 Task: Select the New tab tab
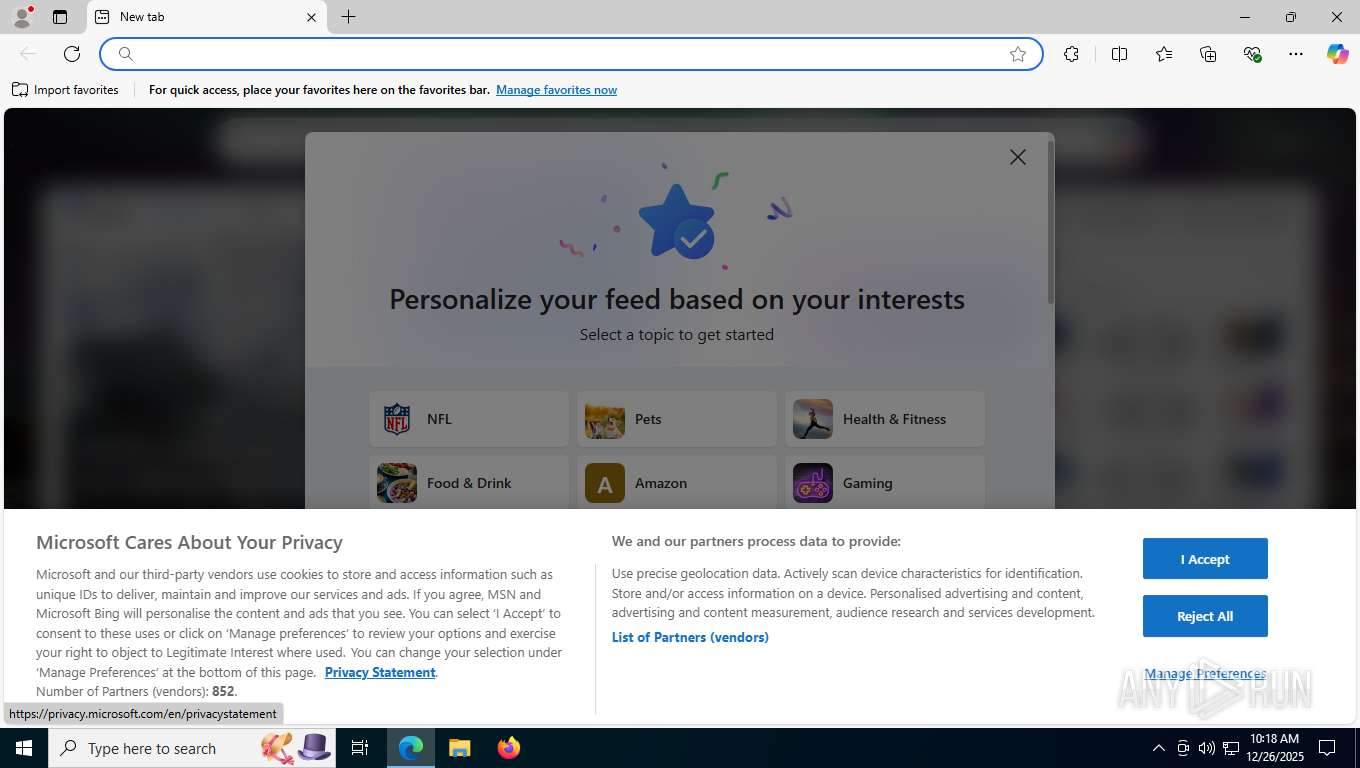[207, 17]
